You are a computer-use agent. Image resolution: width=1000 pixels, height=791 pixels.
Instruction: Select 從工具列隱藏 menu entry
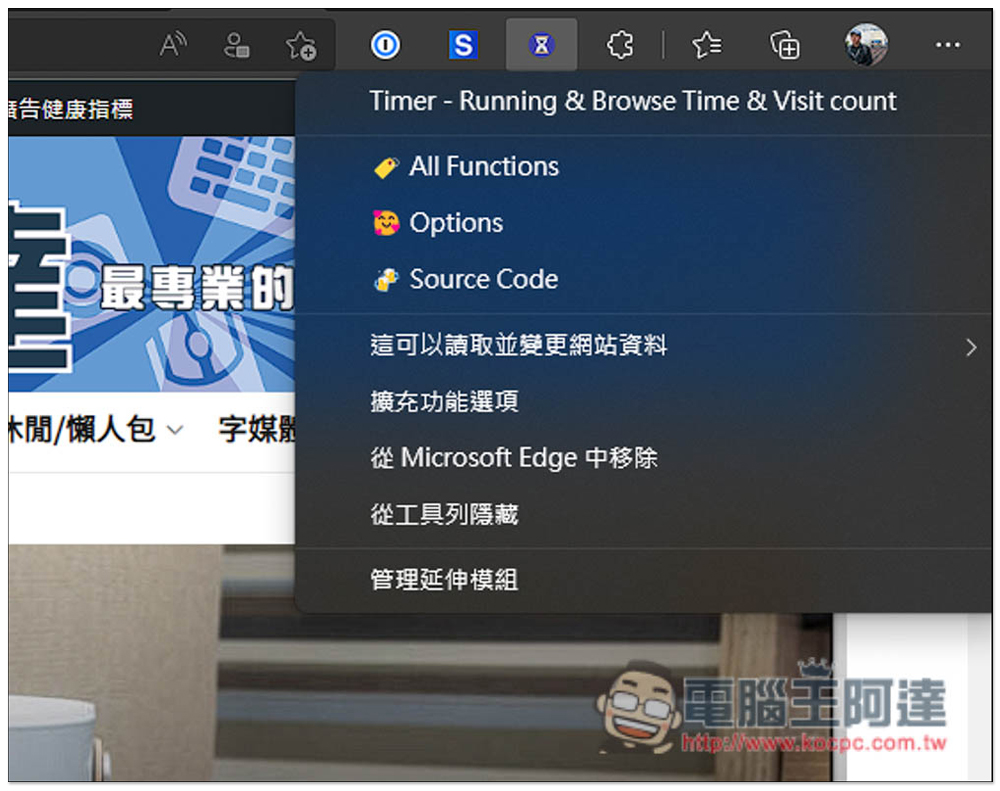[x=643, y=514]
